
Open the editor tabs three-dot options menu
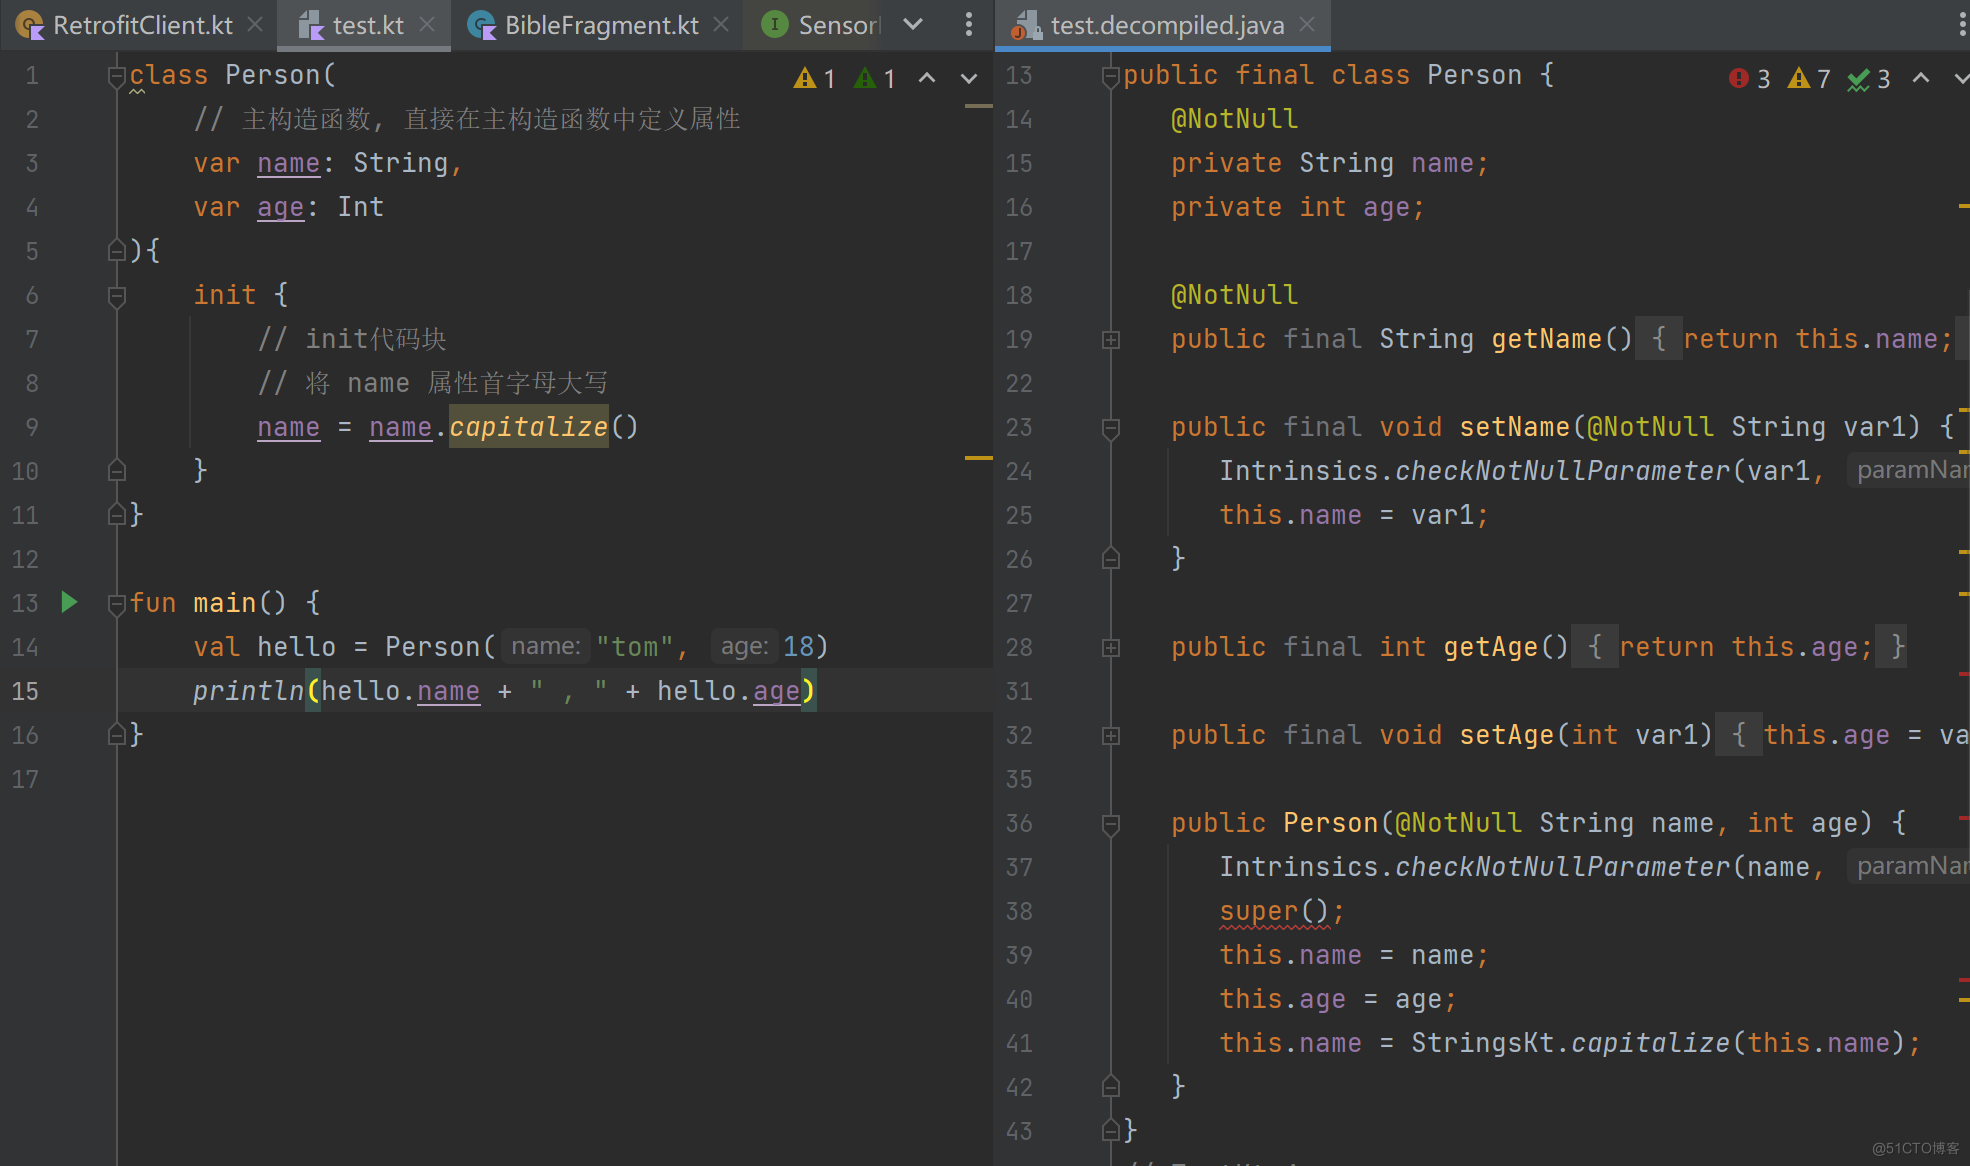[968, 24]
